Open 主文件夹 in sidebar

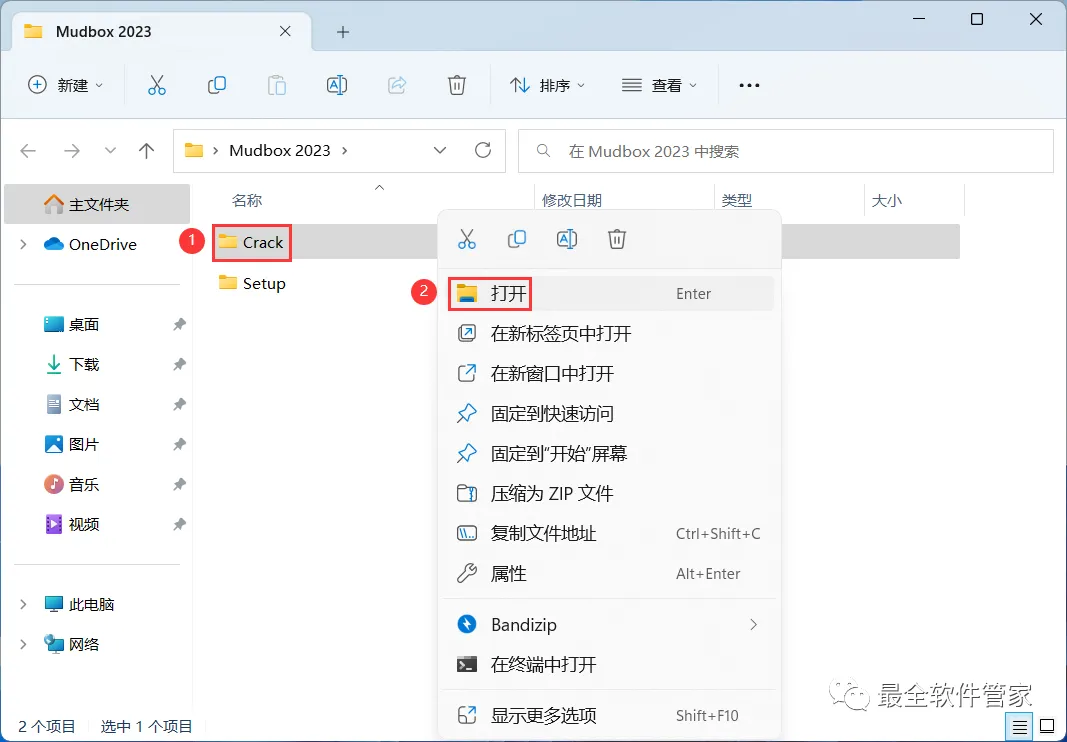[97, 204]
